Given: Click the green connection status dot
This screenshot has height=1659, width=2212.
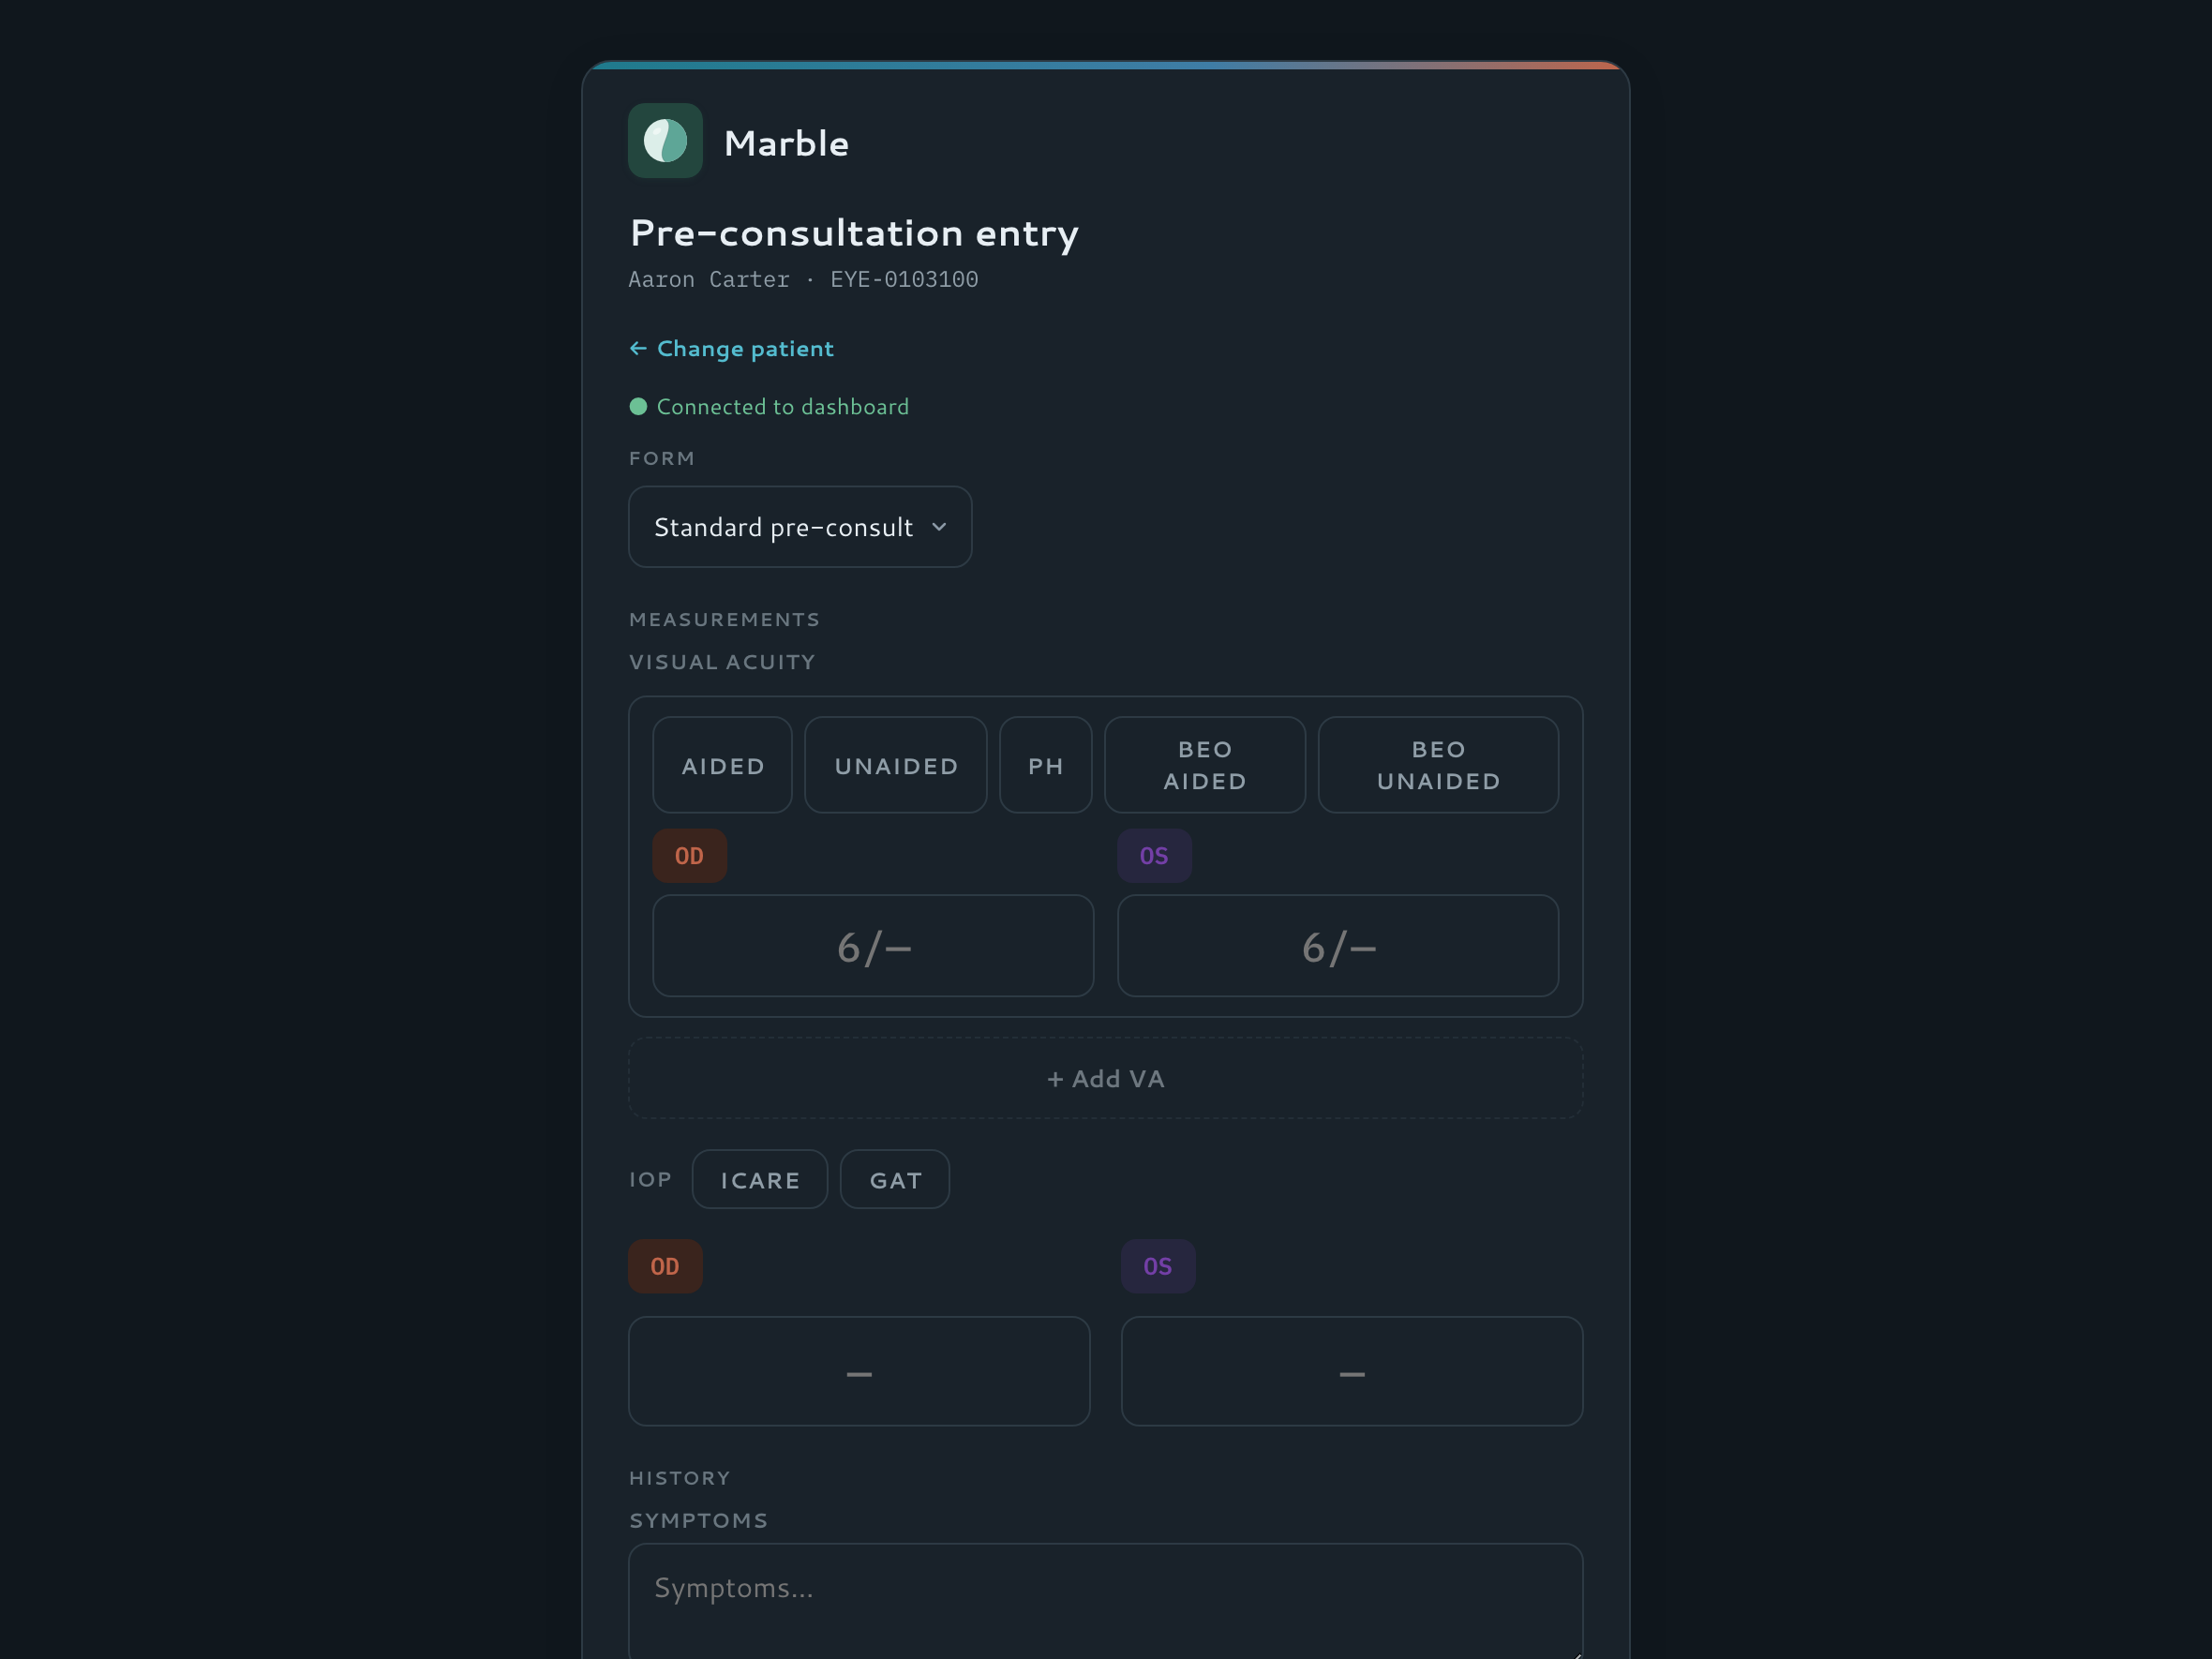Looking at the screenshot, I should coord(638,406).
